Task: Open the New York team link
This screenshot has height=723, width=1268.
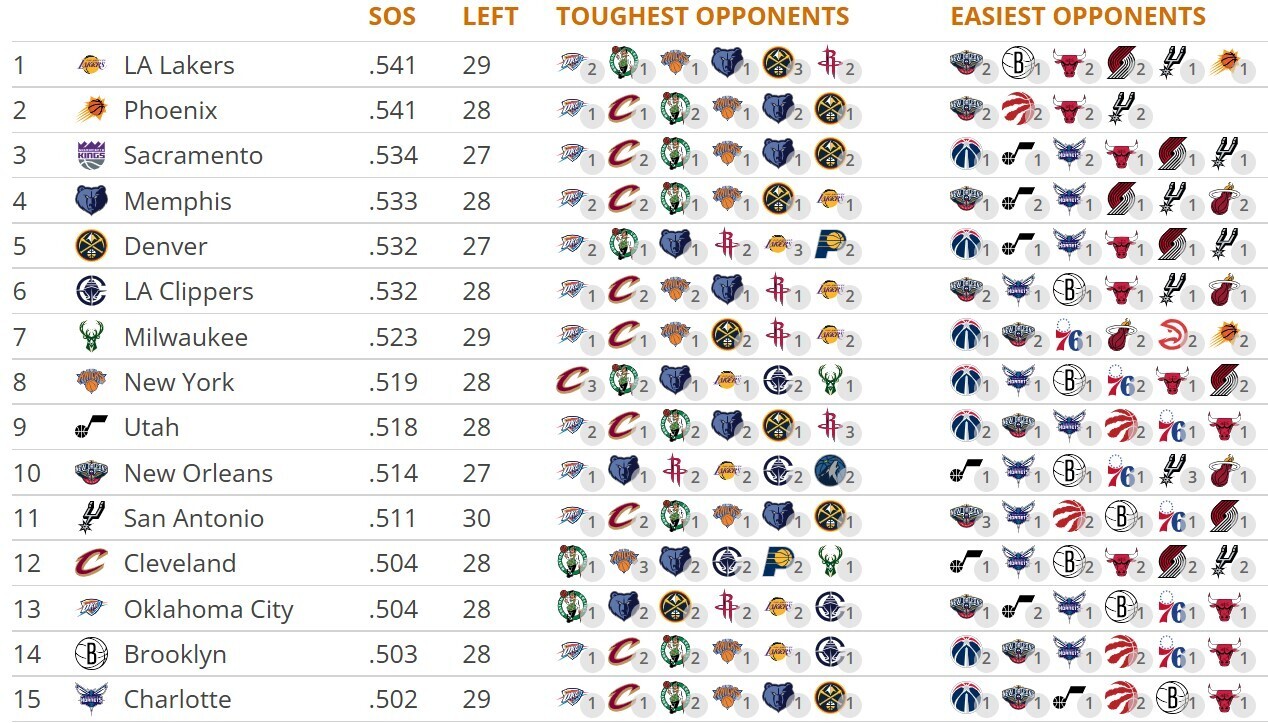Action: click(179, 382)
